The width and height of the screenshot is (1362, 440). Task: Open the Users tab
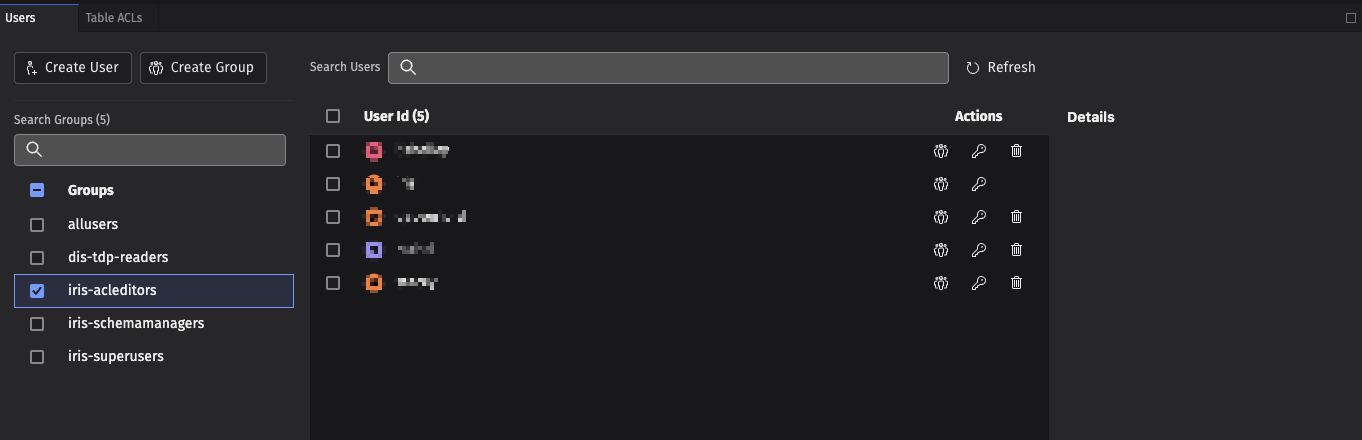20,18
